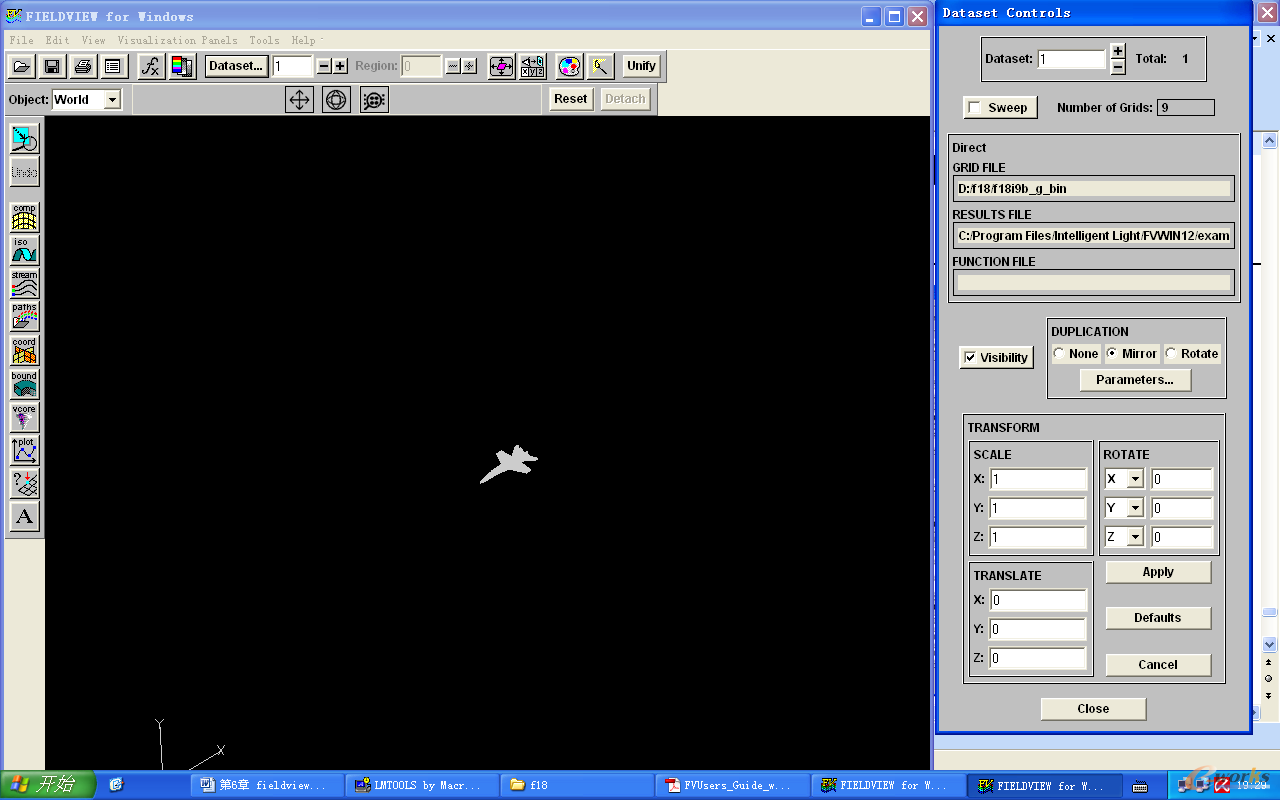Open the colormap spectrum tool
The height and width of the screenshot is (800, 1280).
coord(182,66)
